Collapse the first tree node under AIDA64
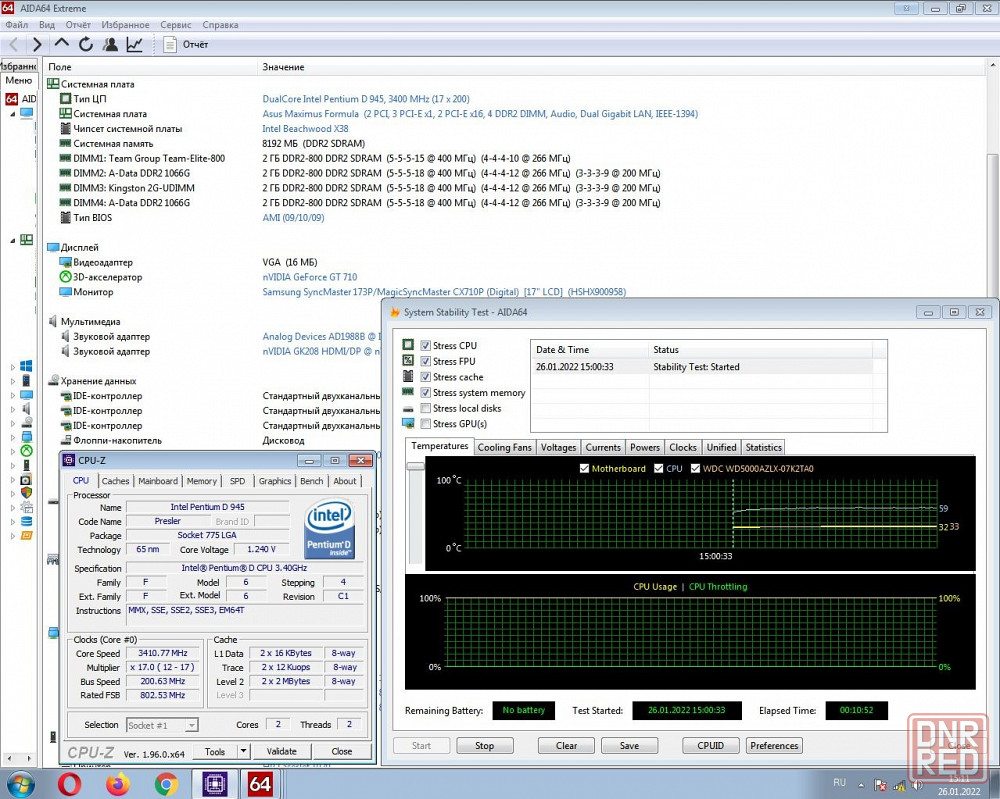The height and width of the screenshot is (799, 1000). tap(13, 114)
